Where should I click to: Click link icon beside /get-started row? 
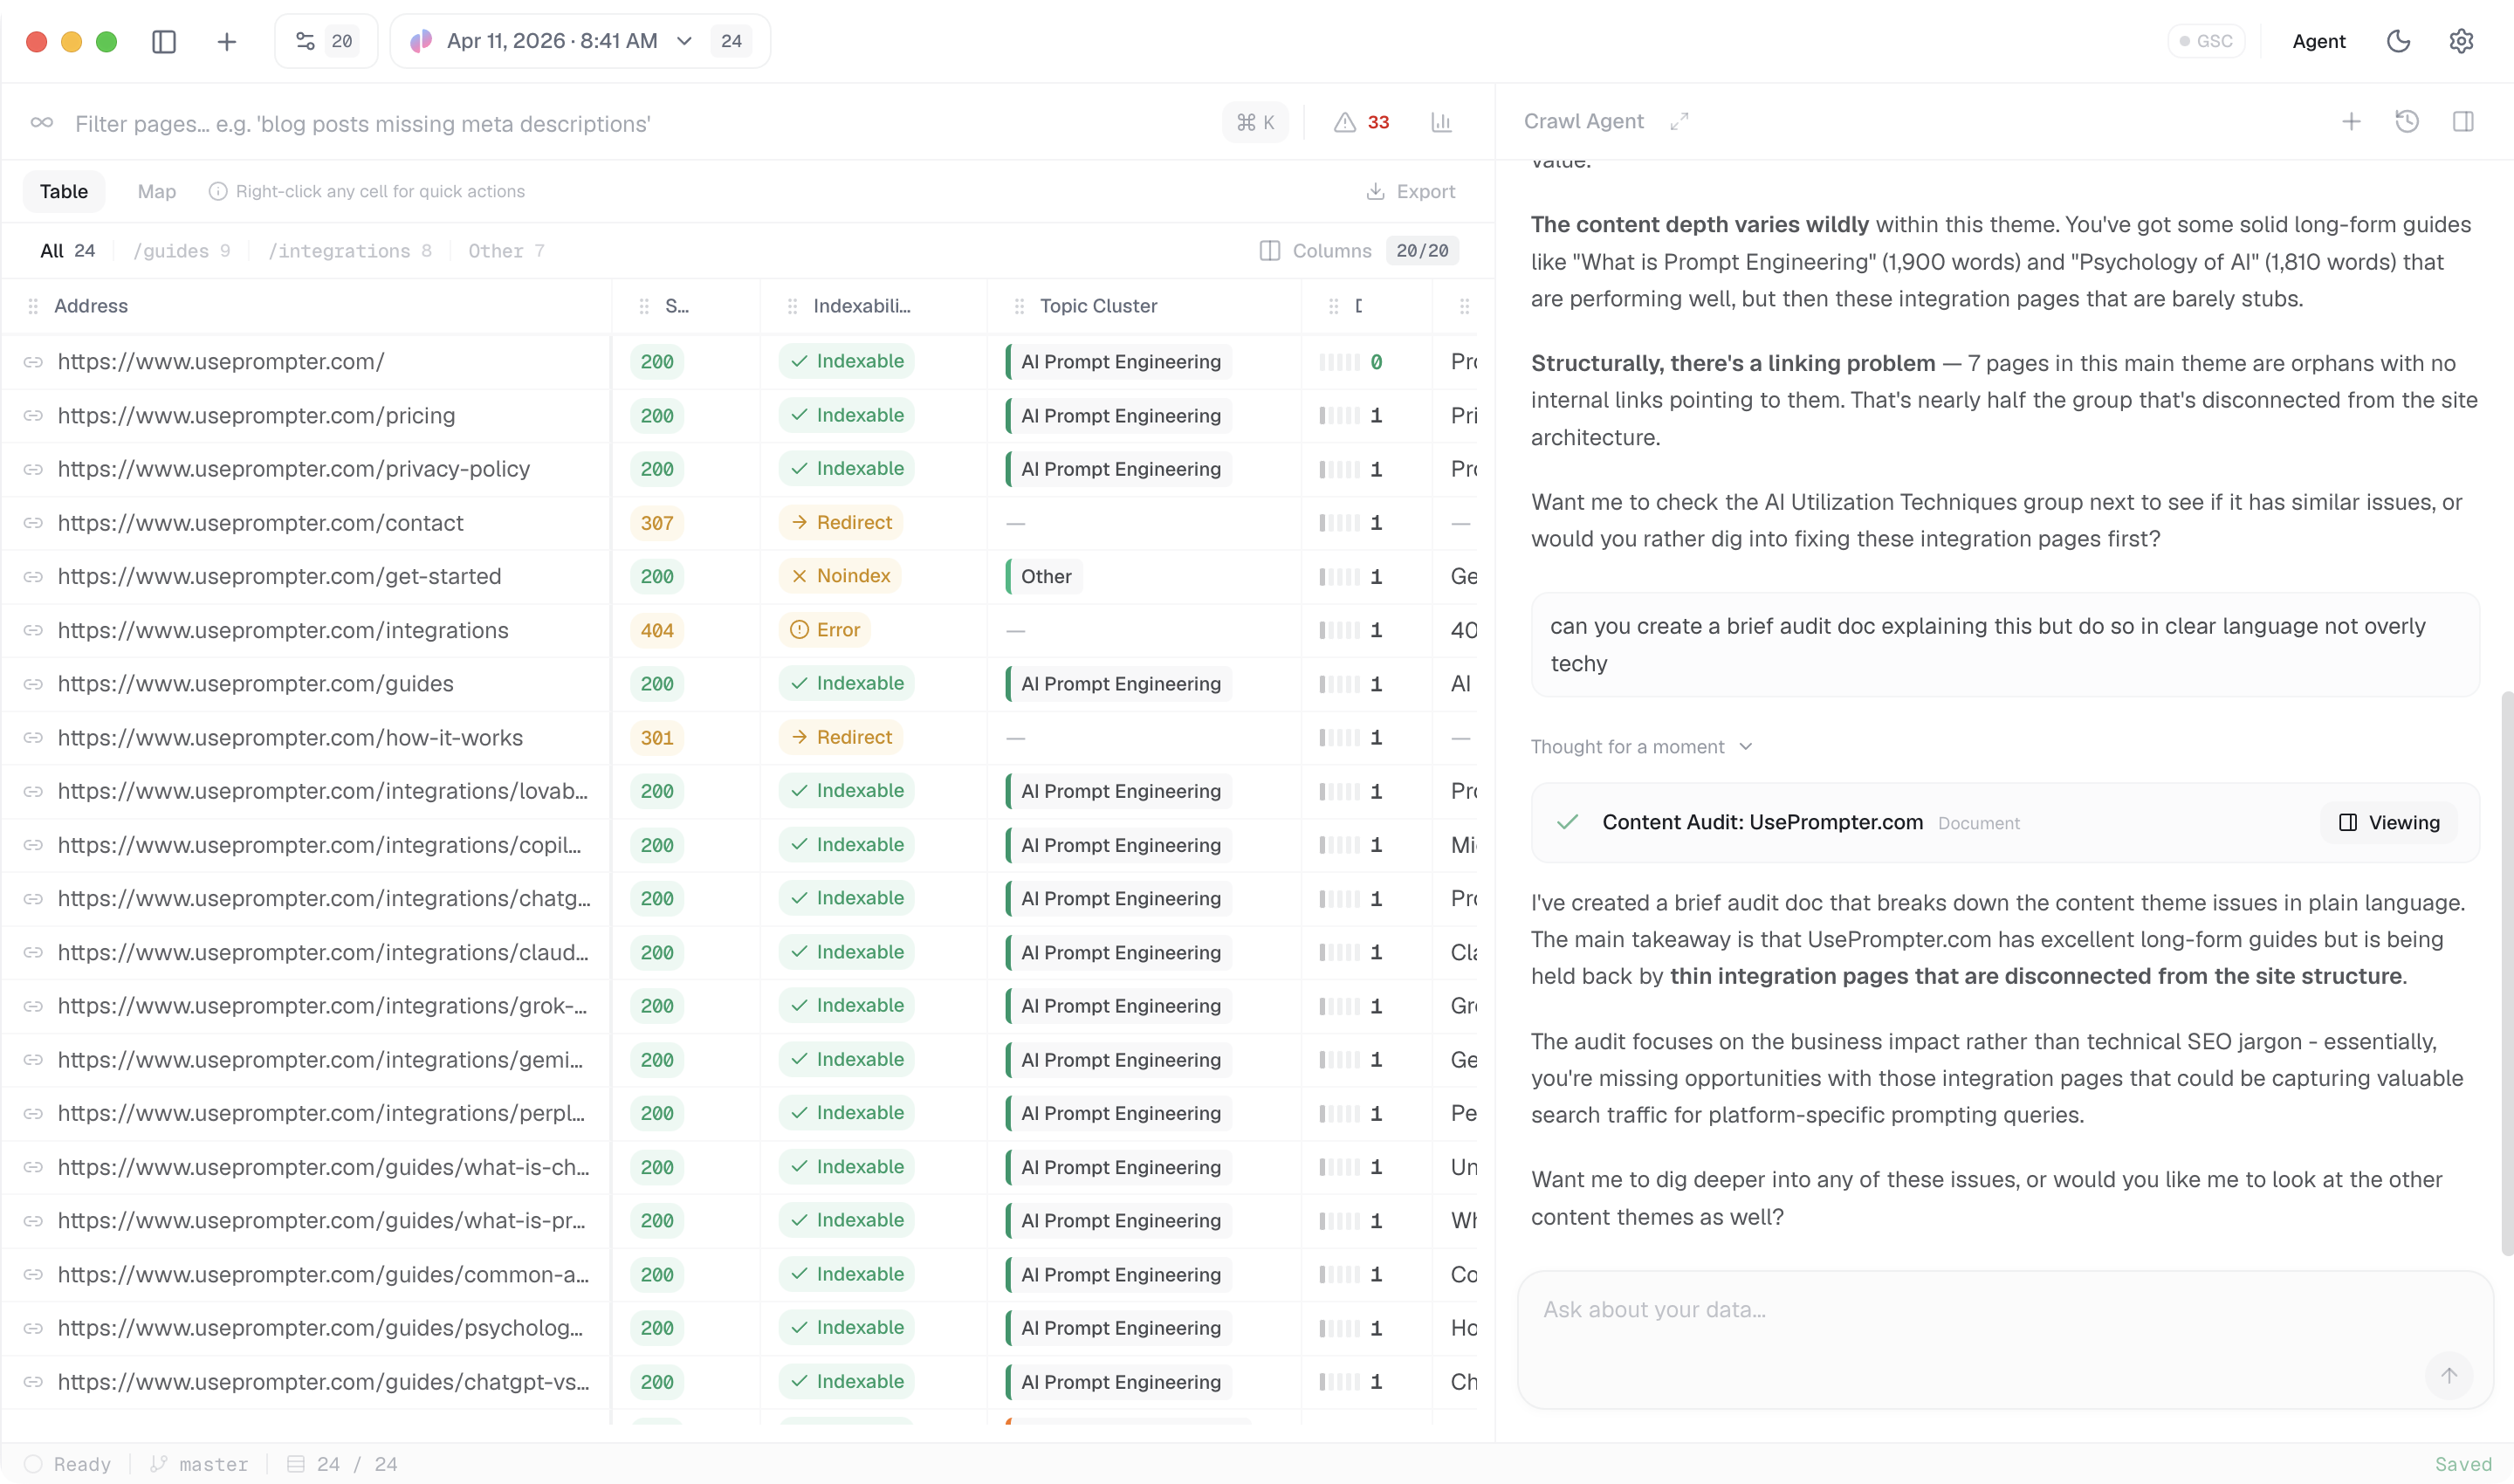[x=33, y=577]
